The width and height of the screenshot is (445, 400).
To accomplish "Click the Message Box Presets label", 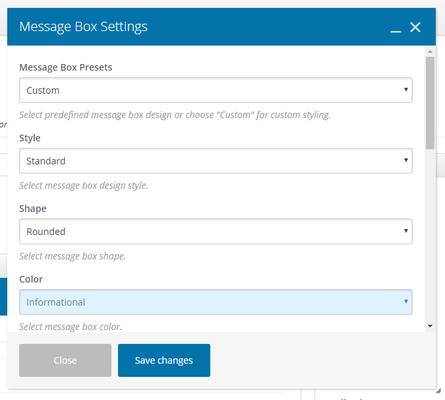I will click(66, 68).
